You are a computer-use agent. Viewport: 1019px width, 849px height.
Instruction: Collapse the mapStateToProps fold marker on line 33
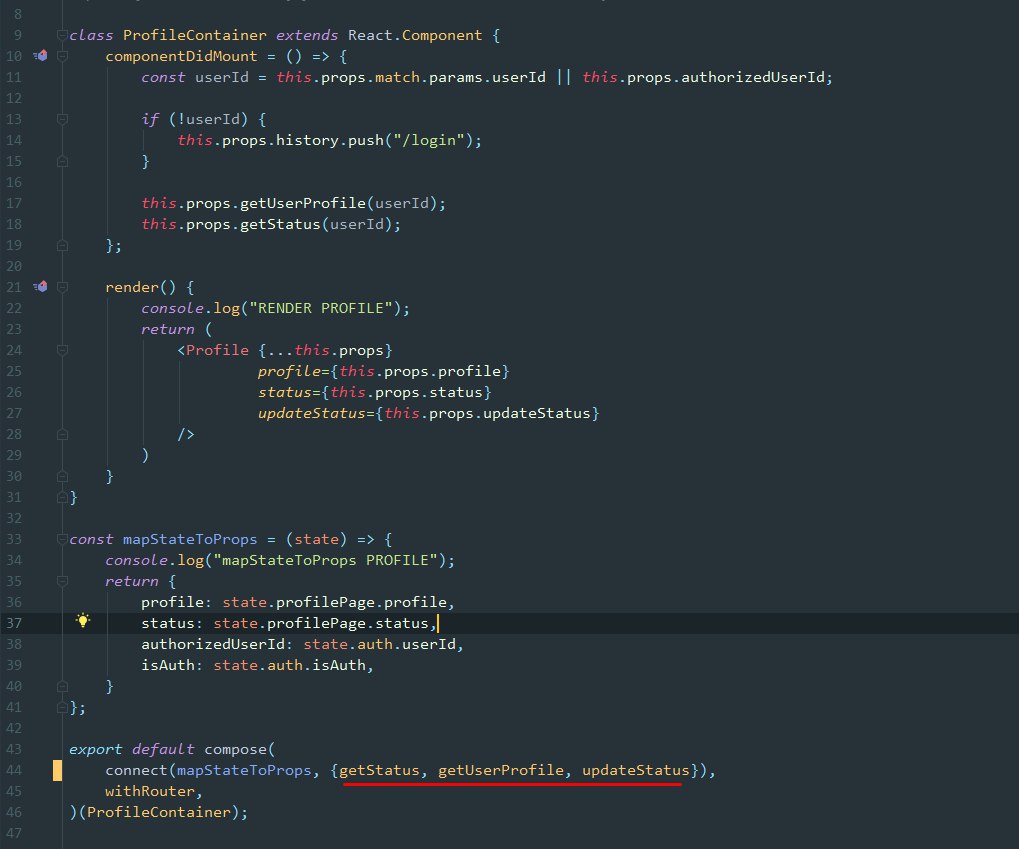pyautogui.click(x=62, y=539)
